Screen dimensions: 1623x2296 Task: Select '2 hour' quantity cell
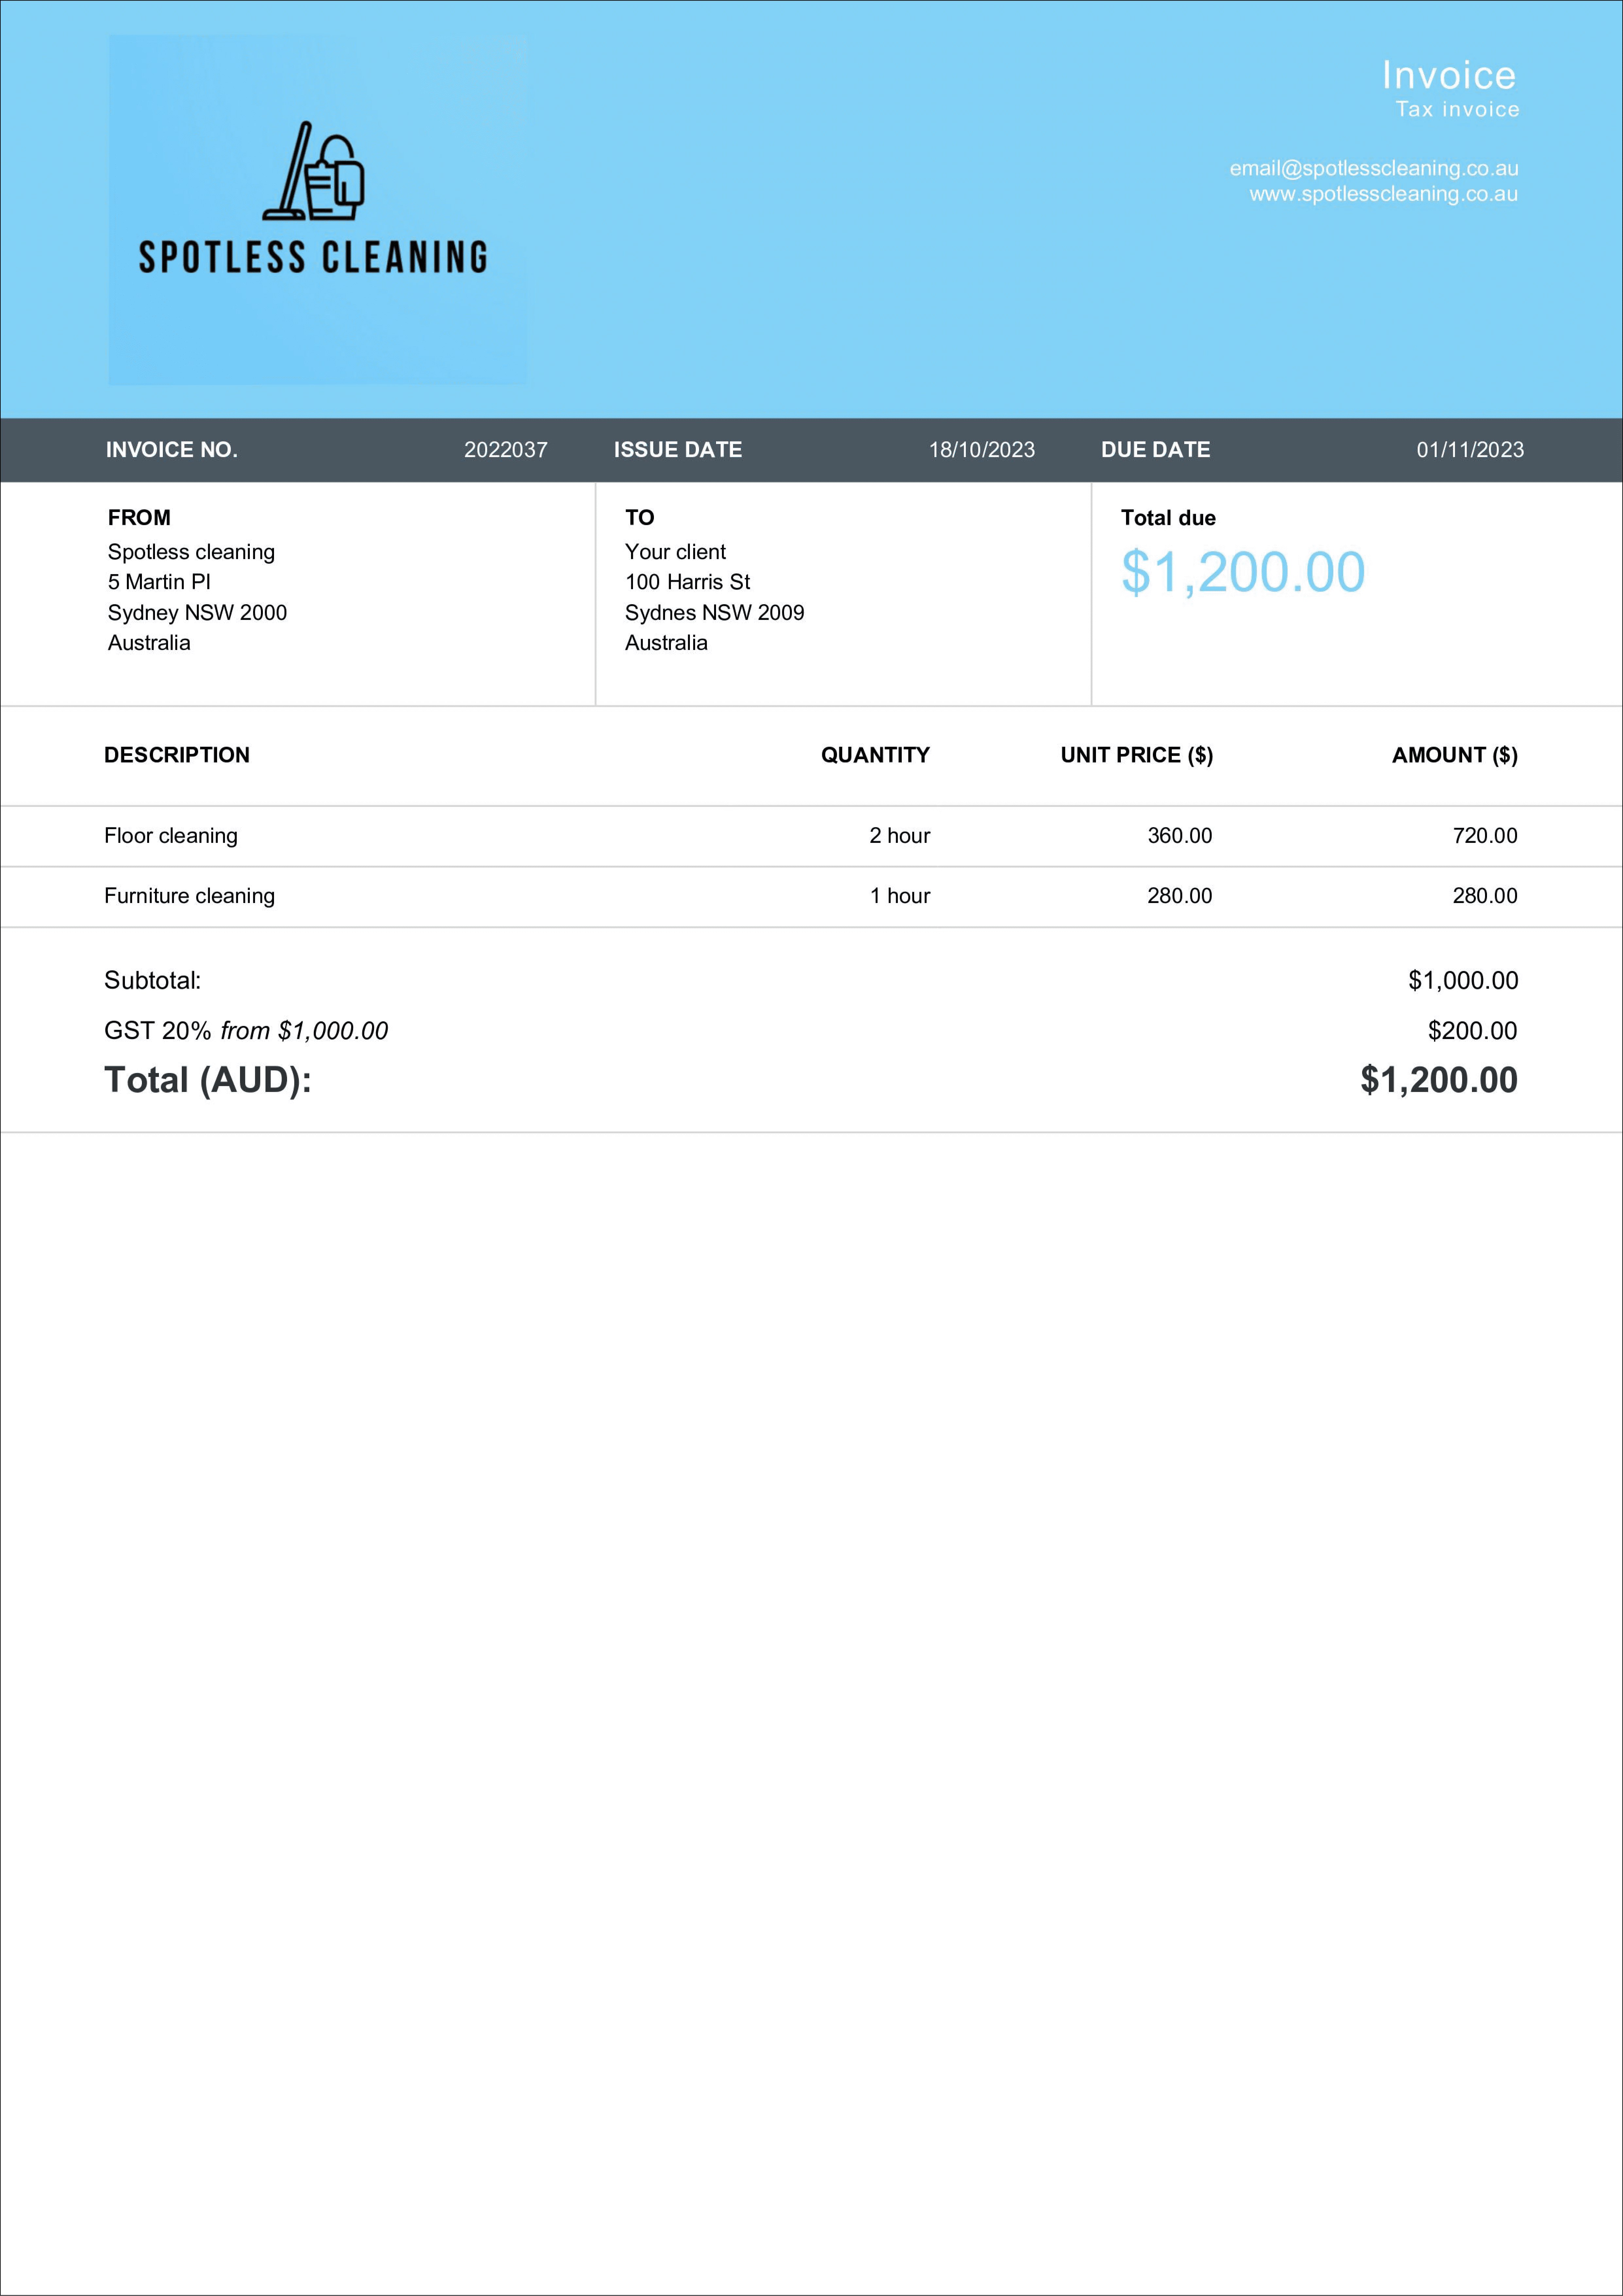pyautogui.click(x=900, y=836)
